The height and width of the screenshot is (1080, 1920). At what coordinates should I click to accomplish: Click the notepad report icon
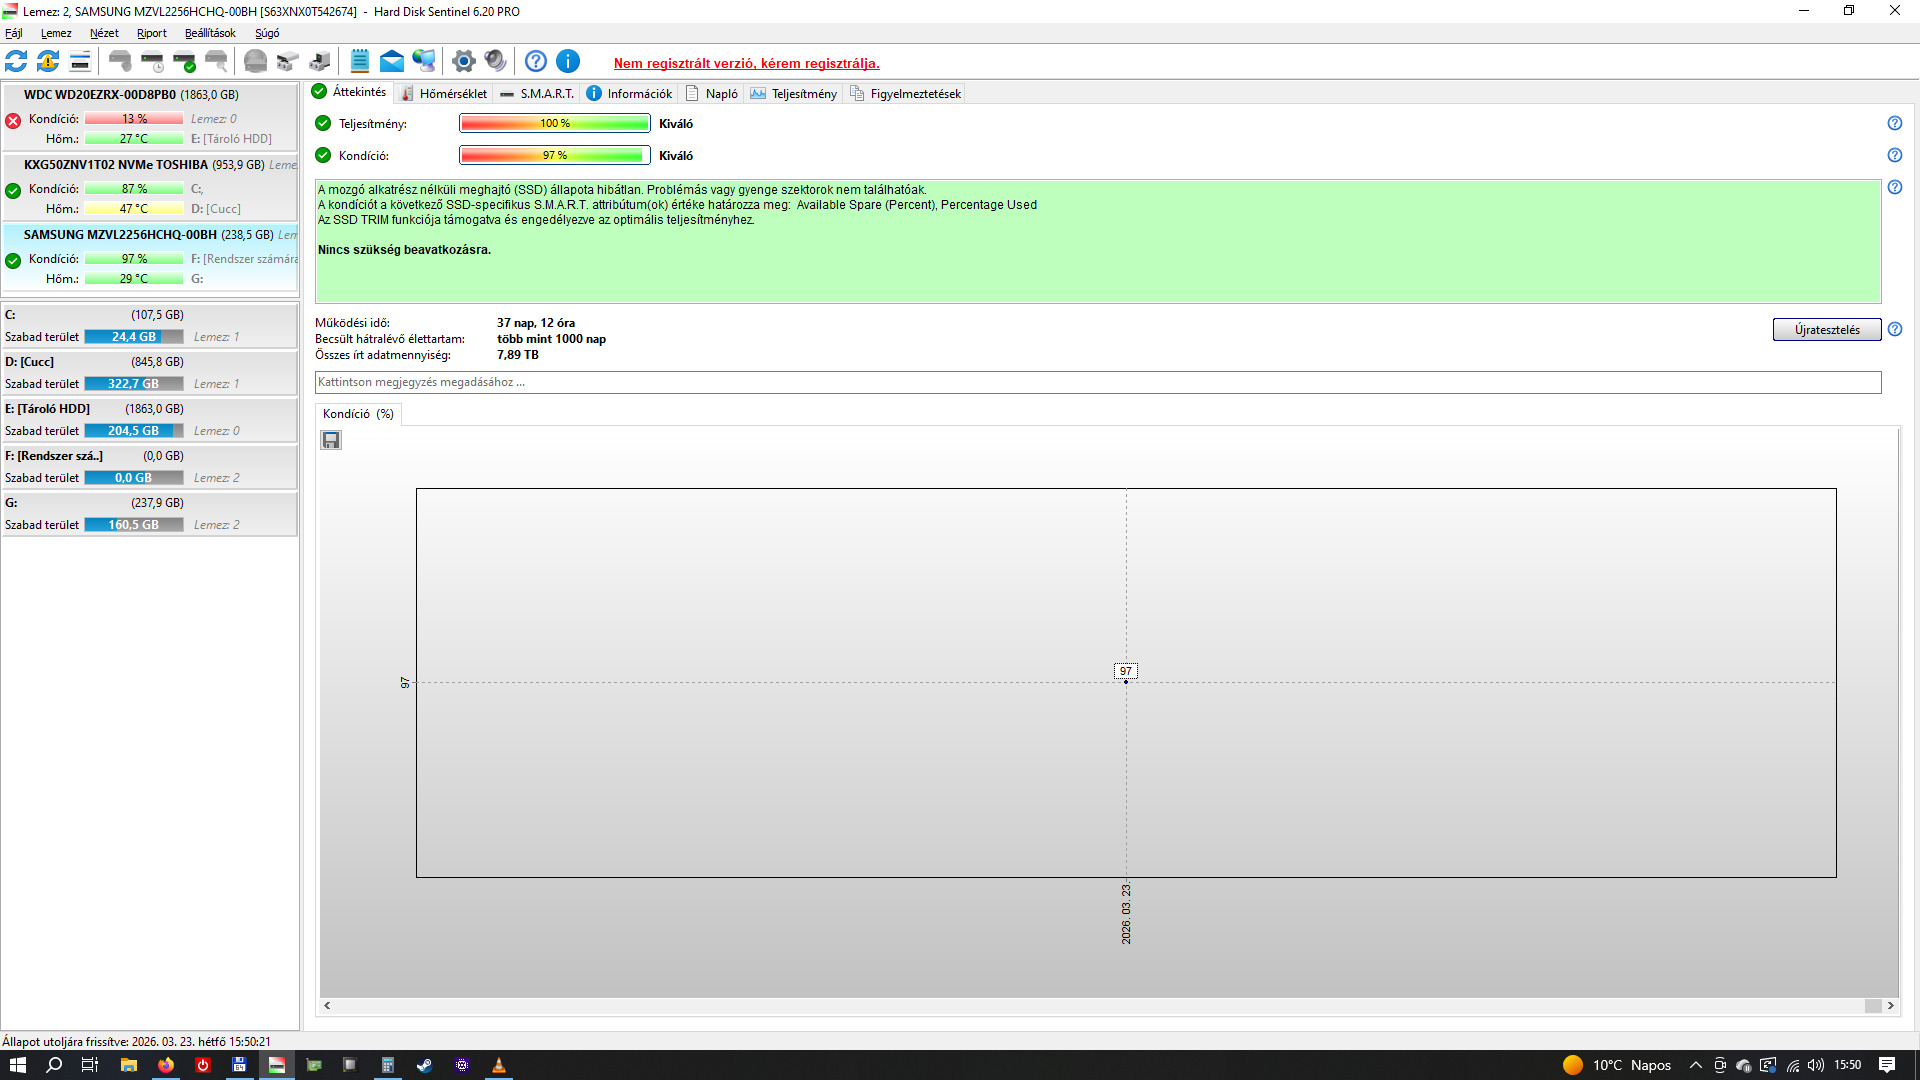(360, 61)
